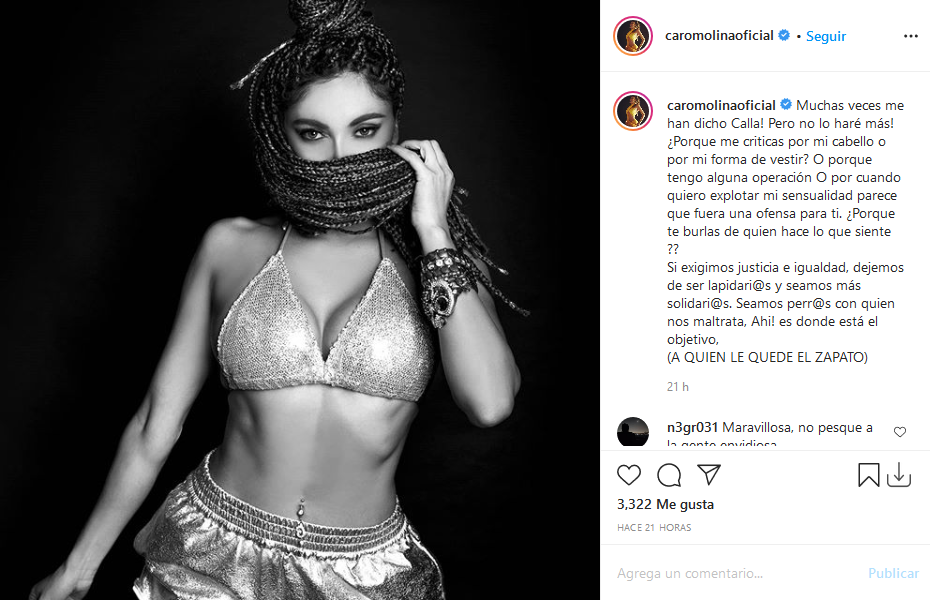Open three-dot more options menu
This screenshot has width=930, height=600.
click(x=910, y=36)
